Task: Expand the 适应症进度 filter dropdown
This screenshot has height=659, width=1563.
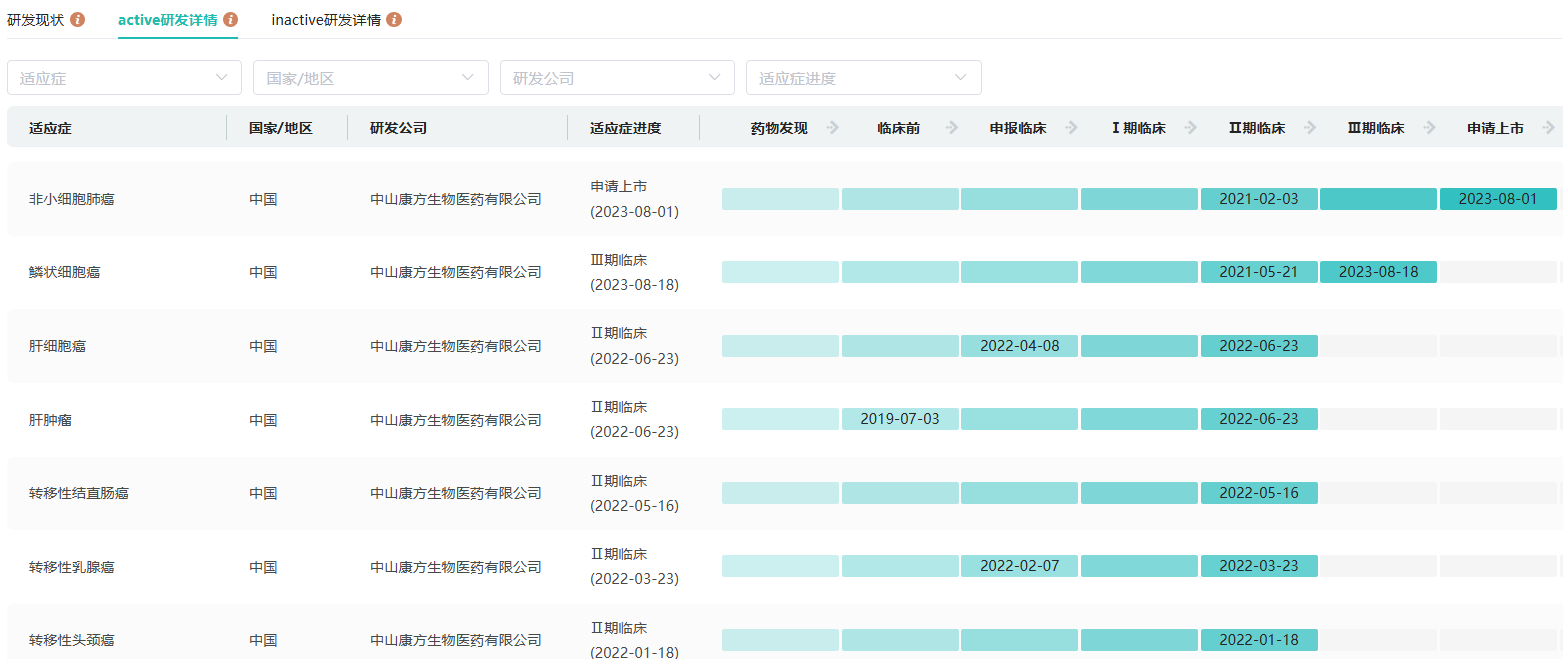Action: [863, 78]
